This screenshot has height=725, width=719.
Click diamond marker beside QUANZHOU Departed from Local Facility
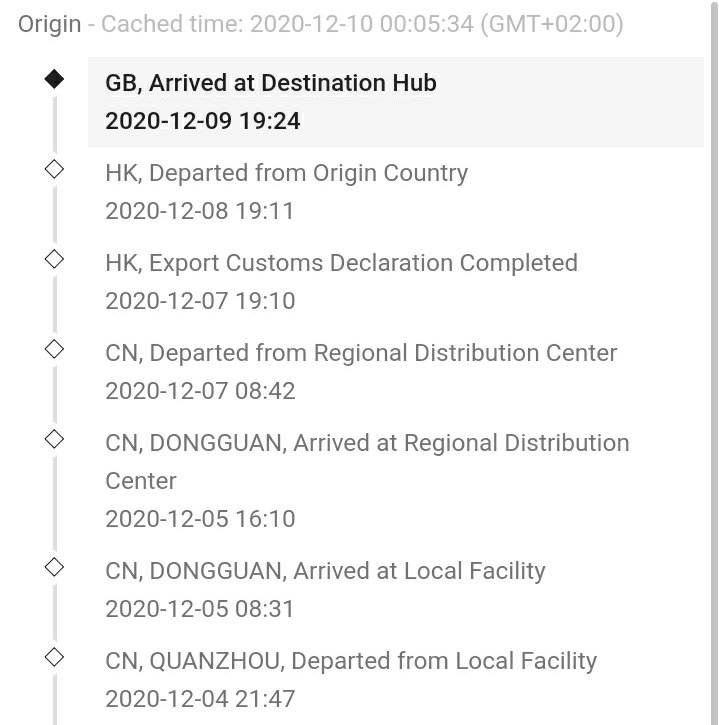coord(54,657)
